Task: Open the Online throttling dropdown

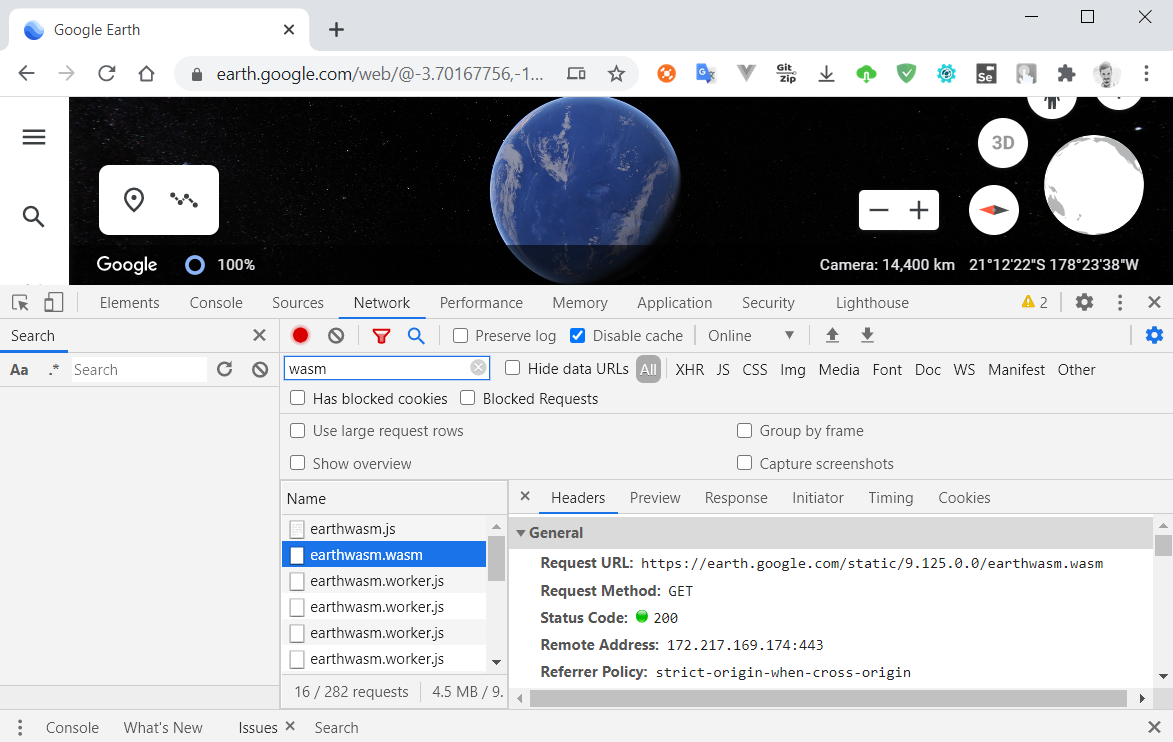Action: pos(750,336)
